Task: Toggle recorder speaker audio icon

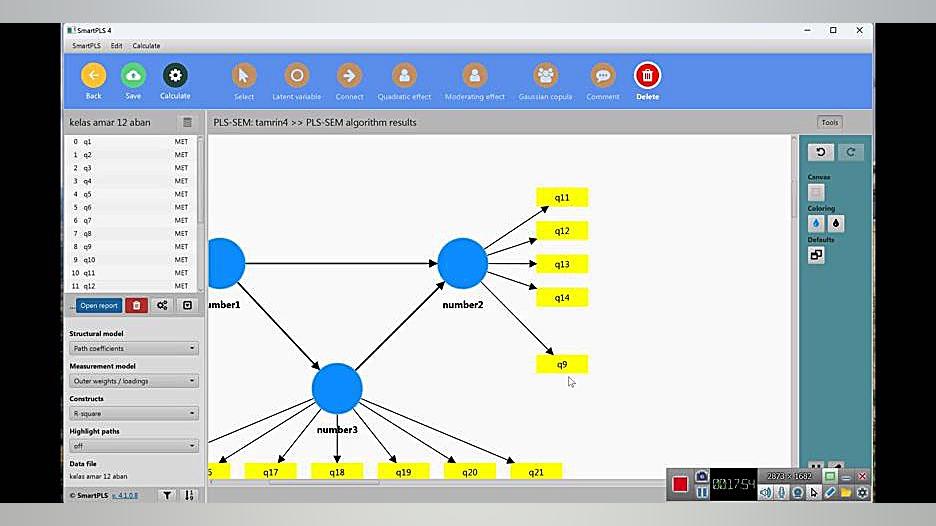Action: (765, 493)
